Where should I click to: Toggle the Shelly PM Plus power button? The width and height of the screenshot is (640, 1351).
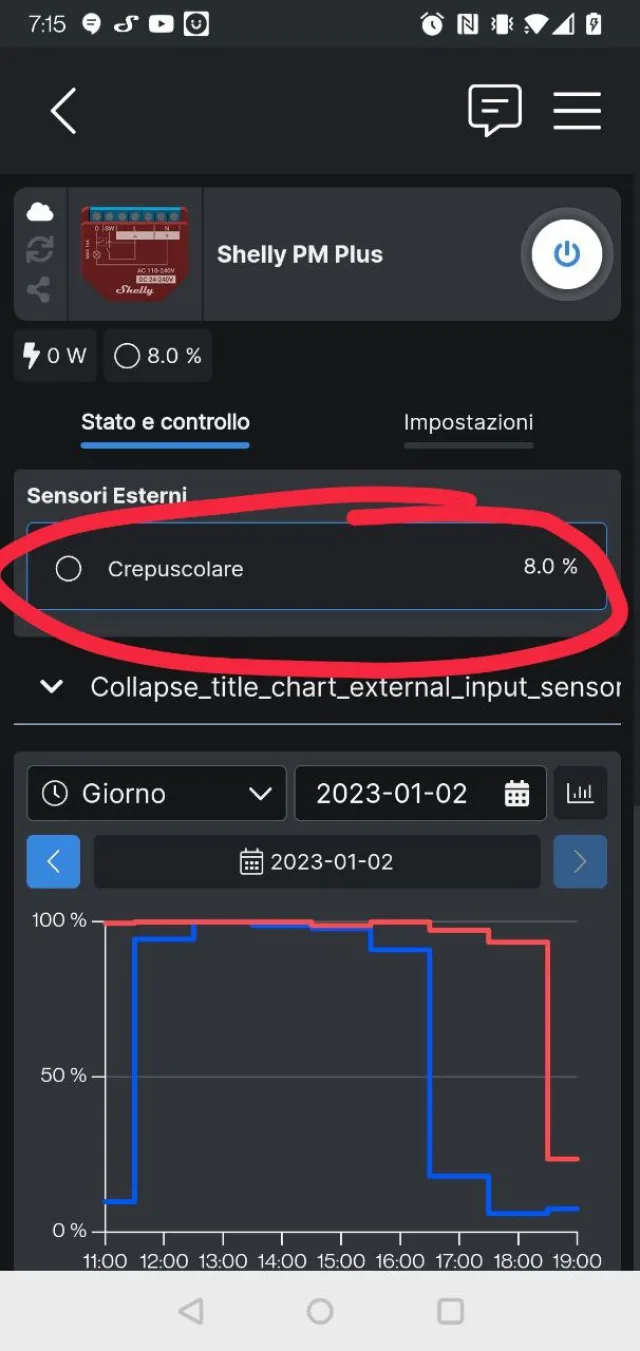point(566,254)
